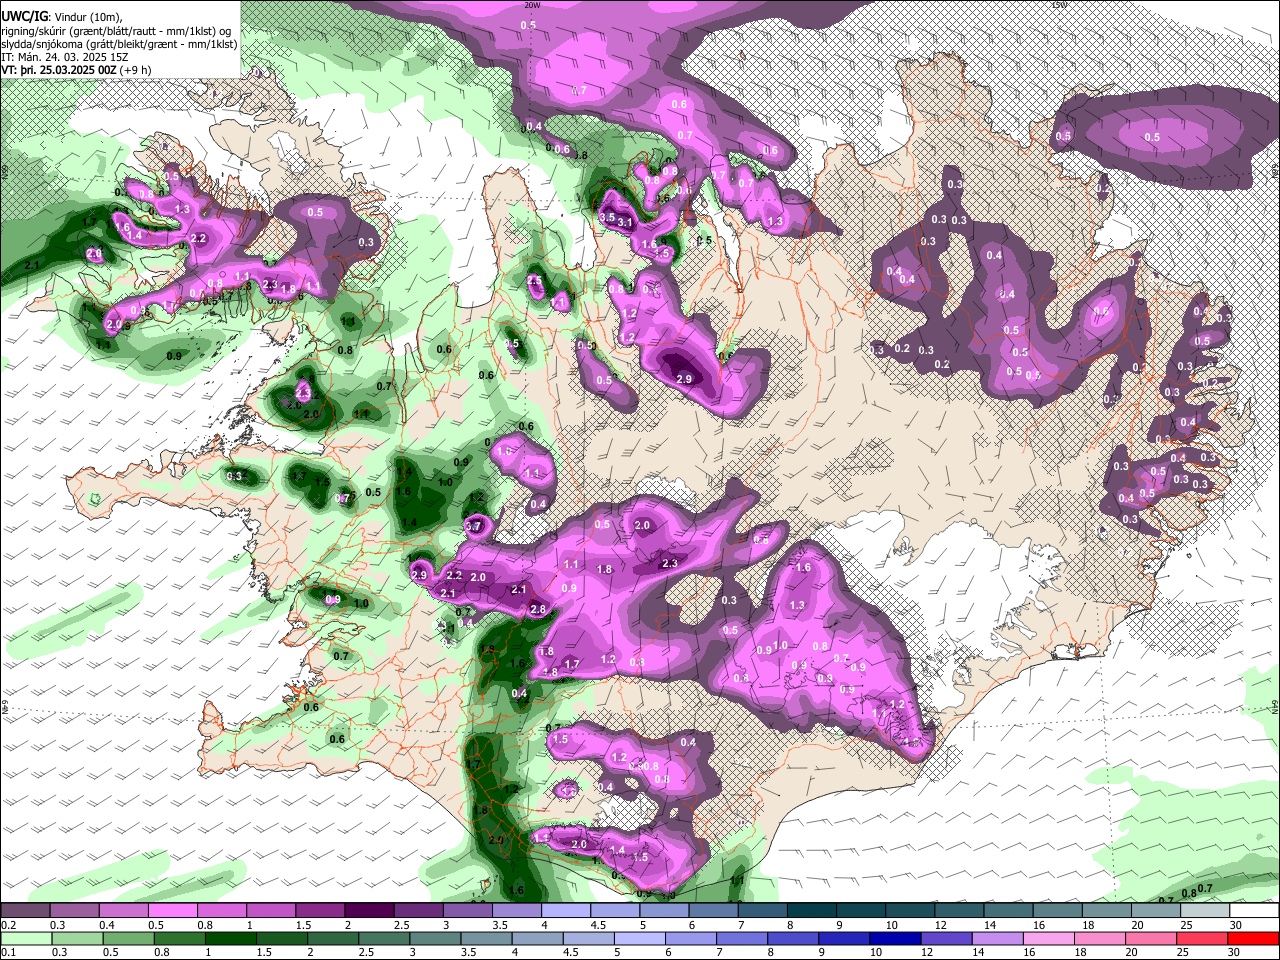Click the '2.3' value right of '1.8' in the central snow band
The image size is (1280, 960).
[x=670, y=563]
